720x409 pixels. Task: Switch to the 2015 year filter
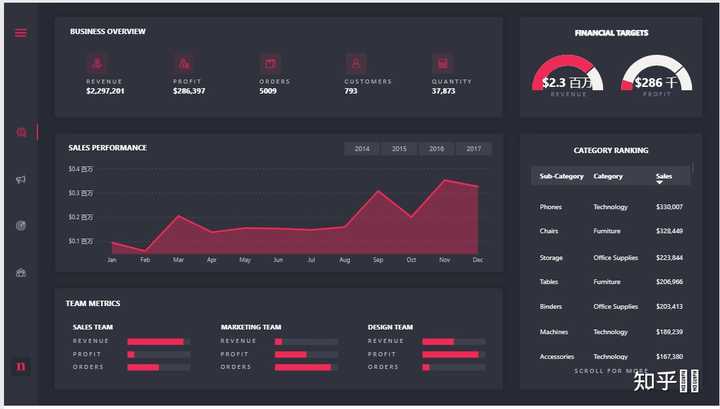(399, 149)
